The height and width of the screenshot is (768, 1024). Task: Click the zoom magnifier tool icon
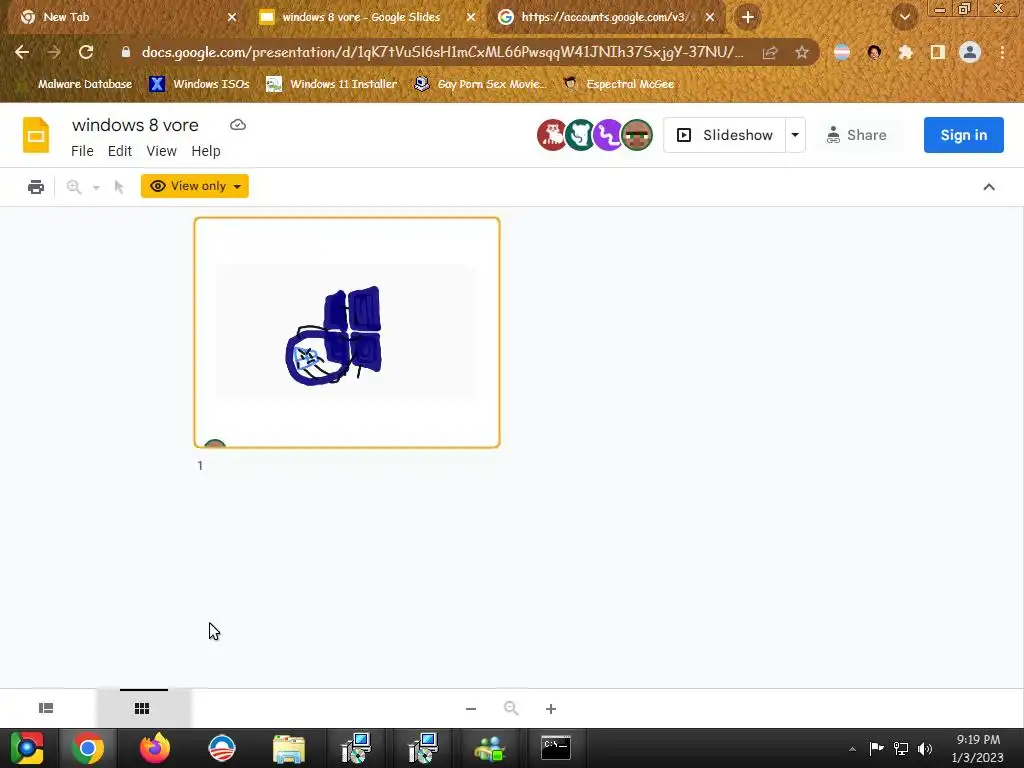[x=74, y=187]
